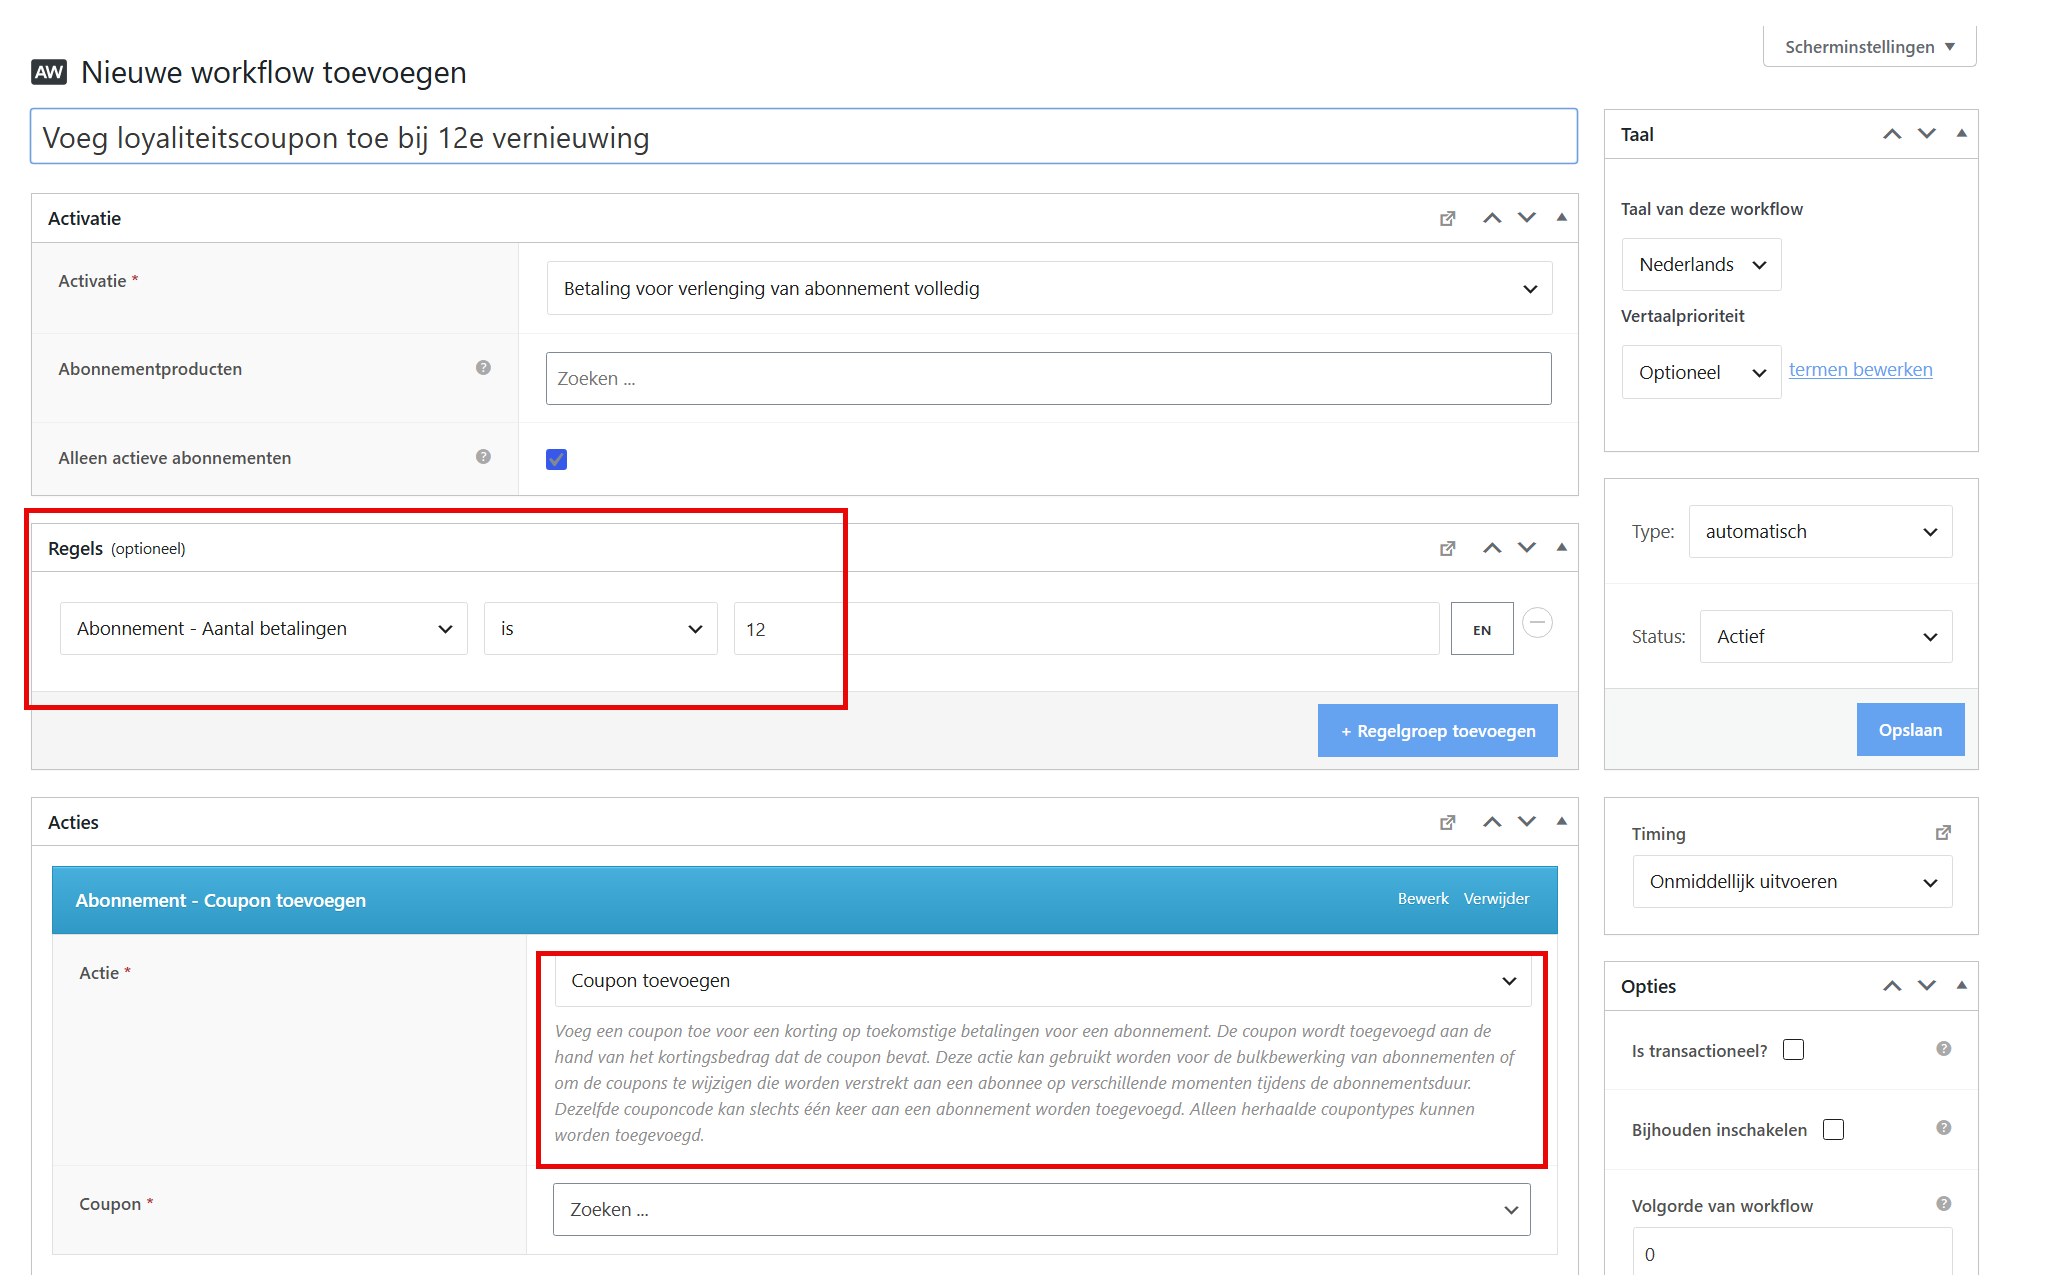Viewport: 2066px width, 1275px height.
Task: Click help icon next to Is transactioneel
Action: 1943,1049
